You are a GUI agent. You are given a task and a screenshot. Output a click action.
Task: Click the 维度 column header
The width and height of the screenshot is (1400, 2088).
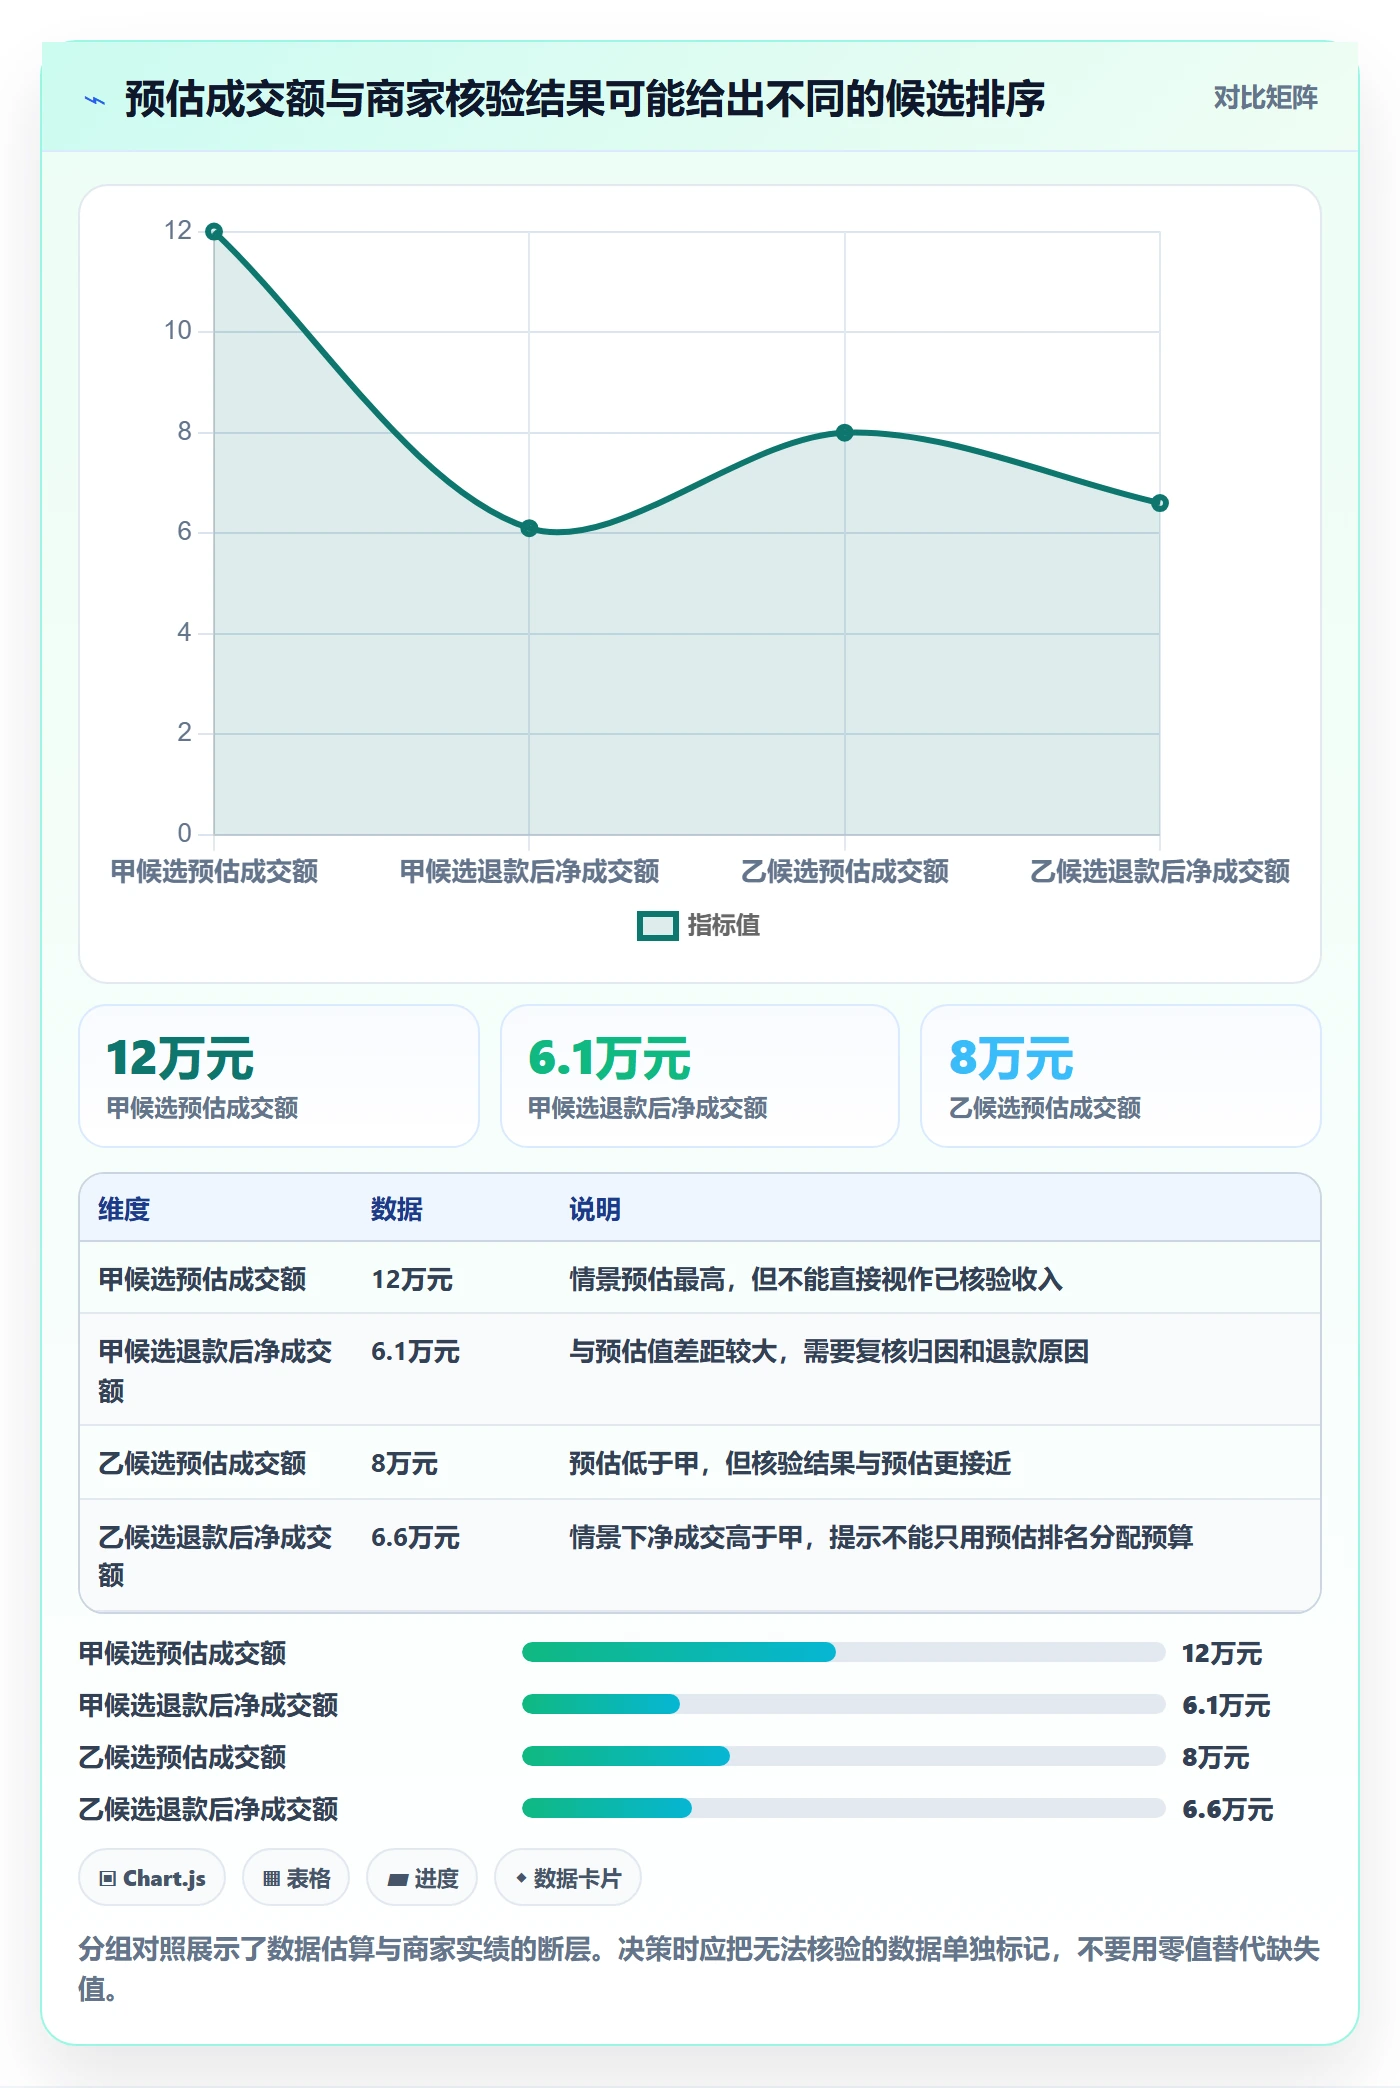coord(124,1209)
